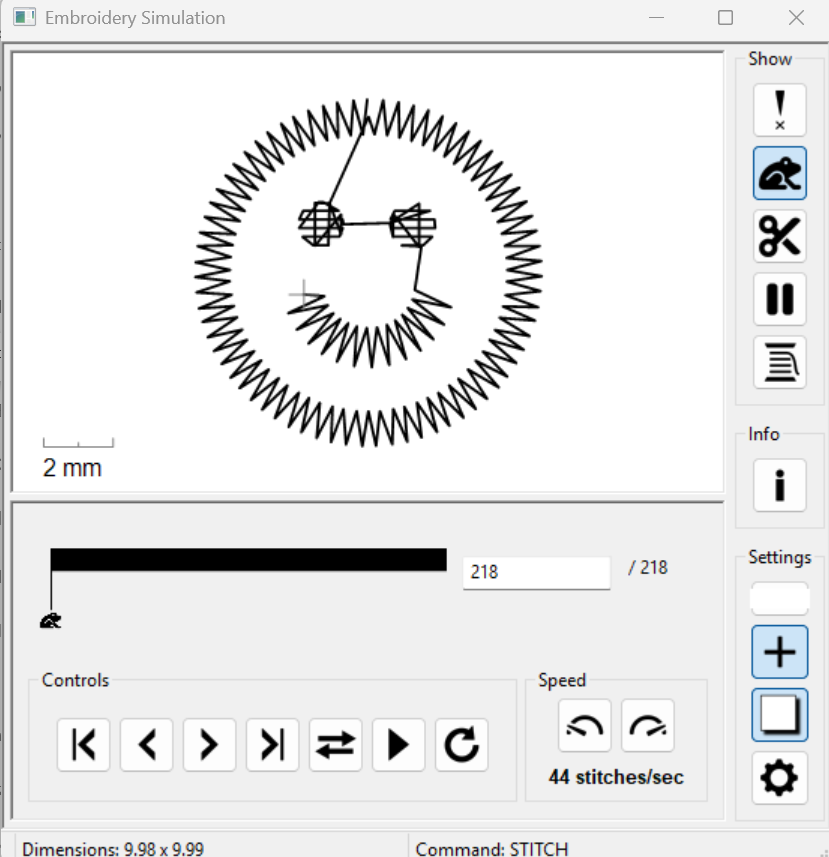Toggle color changes thread spool button
829x857 pixels.
pyautogui.click(x=779, y=362)
